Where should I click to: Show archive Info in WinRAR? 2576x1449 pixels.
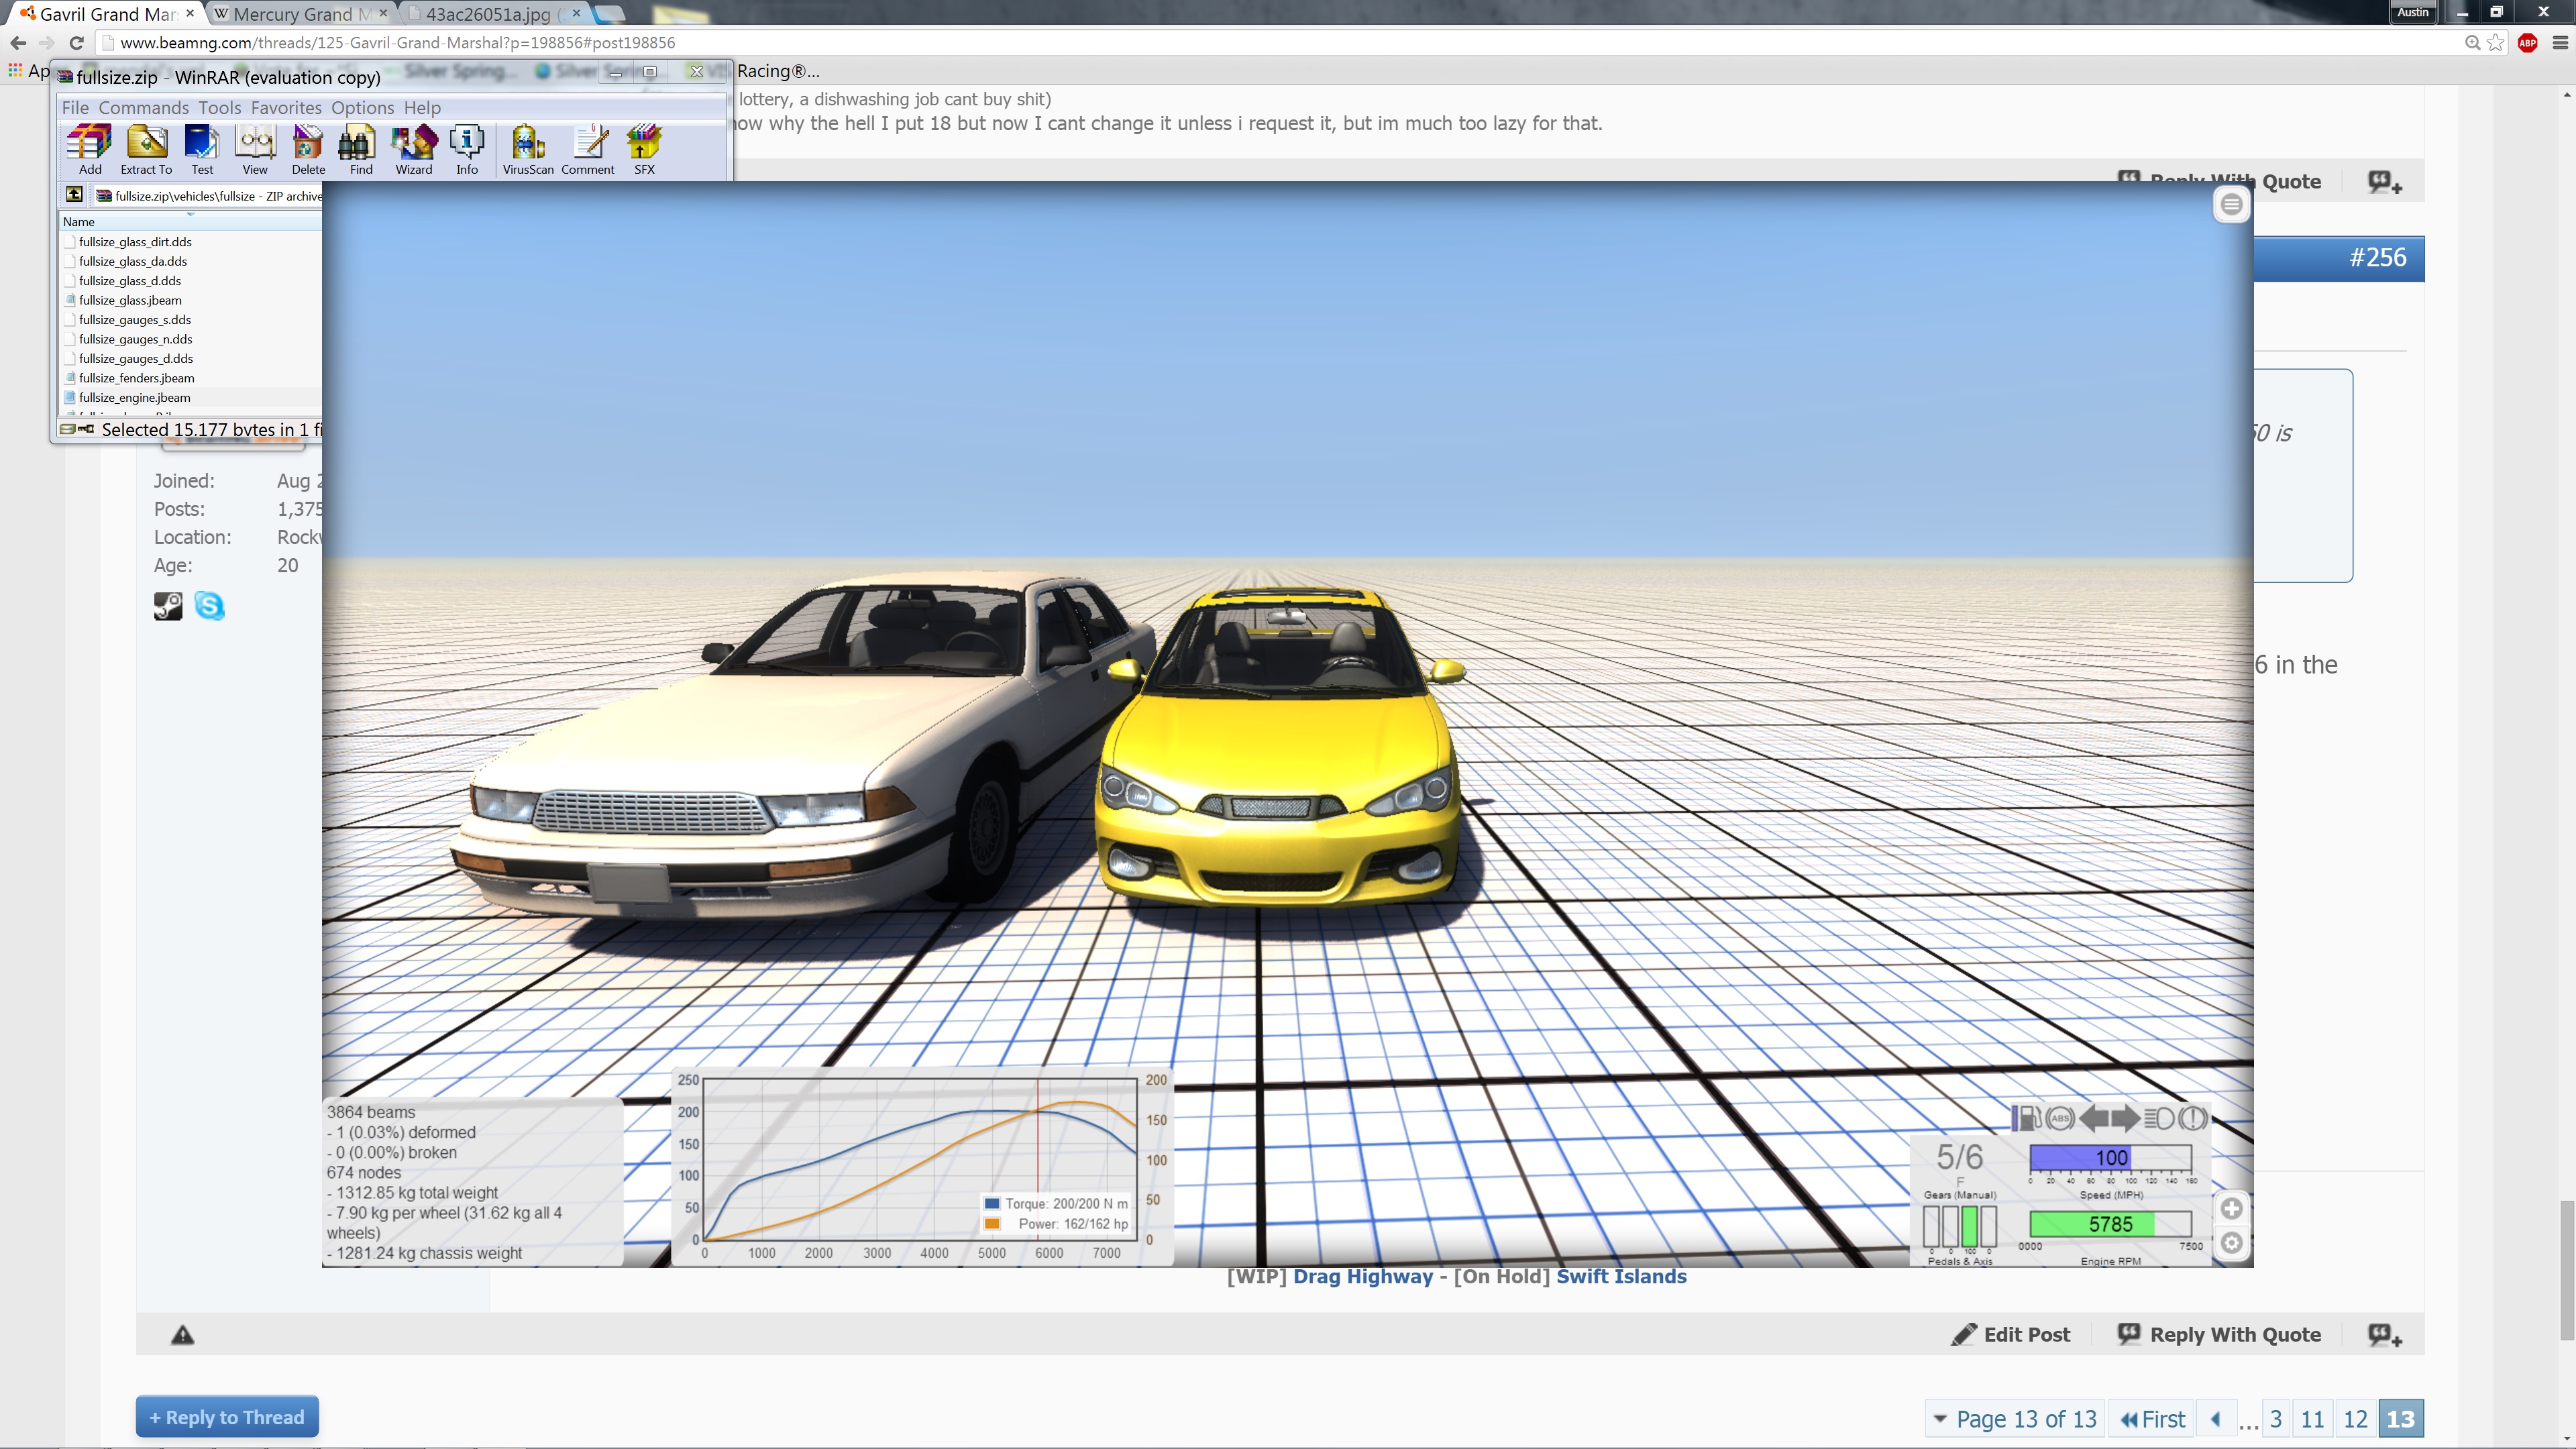pos(467,149)
